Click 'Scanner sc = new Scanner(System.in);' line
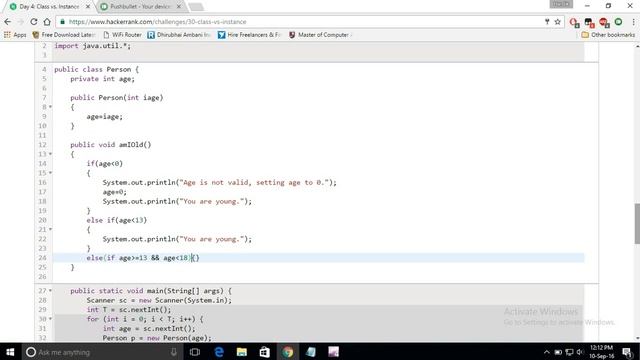 click(159, 300)
